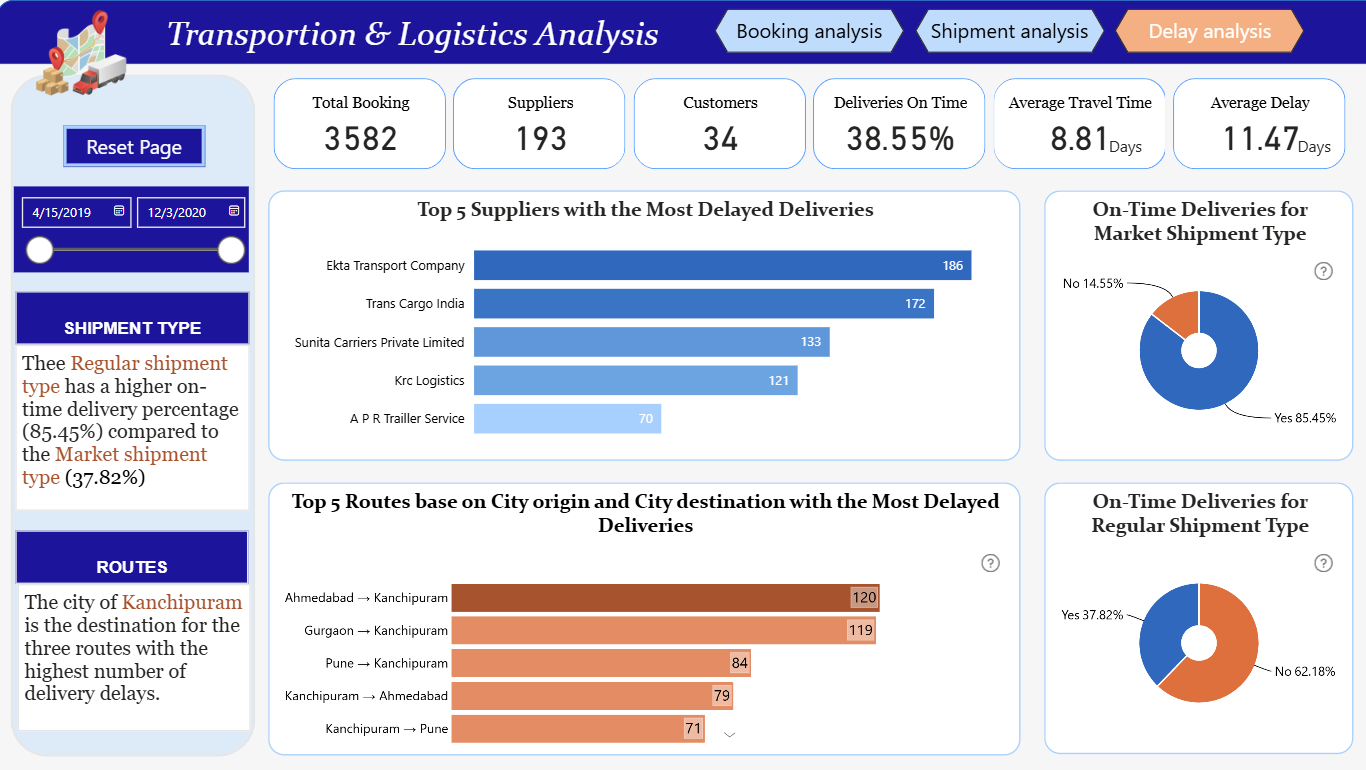Click the right handle of date slider
Viewport: 1366px width, 770px height.
point(231,250)
